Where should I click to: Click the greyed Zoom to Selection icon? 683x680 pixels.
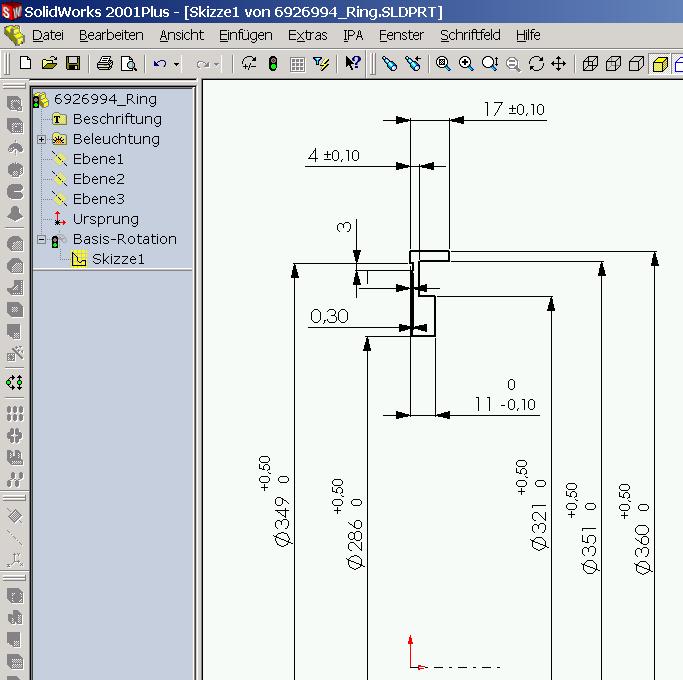(x=513, y=64)
